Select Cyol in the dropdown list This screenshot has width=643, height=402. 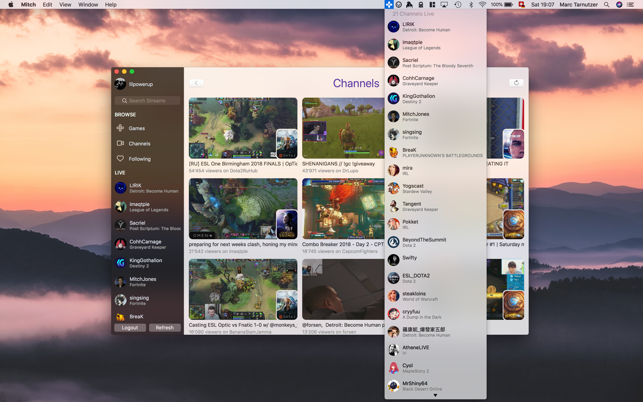click(436, 368)
